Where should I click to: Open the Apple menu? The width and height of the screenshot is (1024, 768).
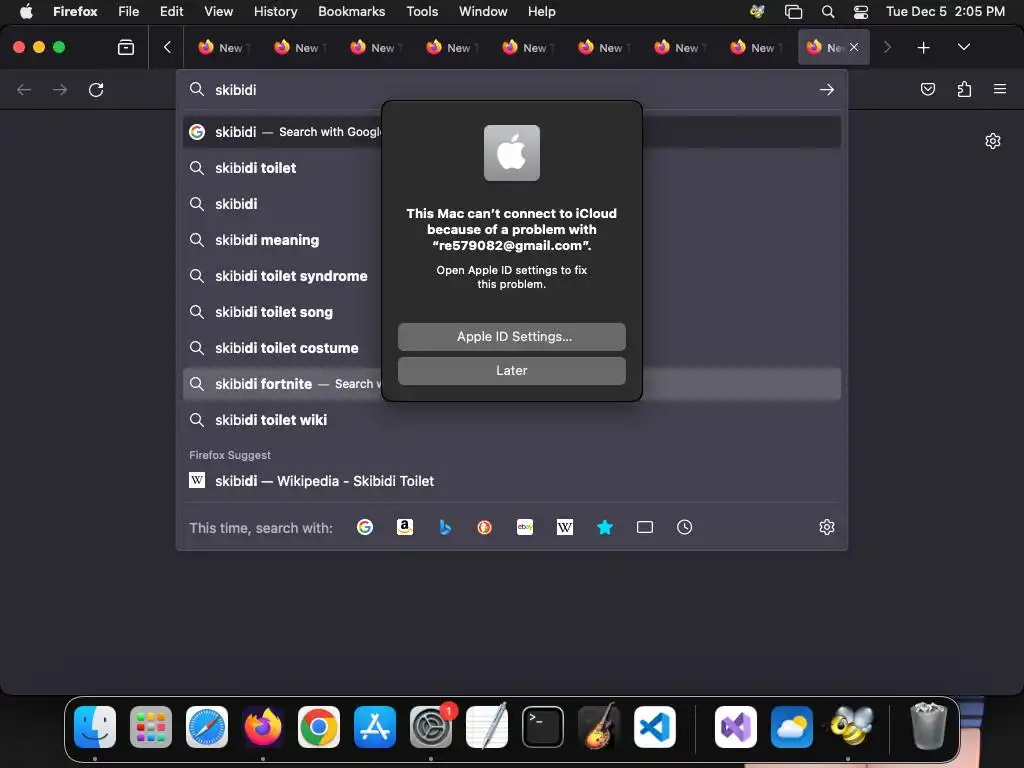26,11
